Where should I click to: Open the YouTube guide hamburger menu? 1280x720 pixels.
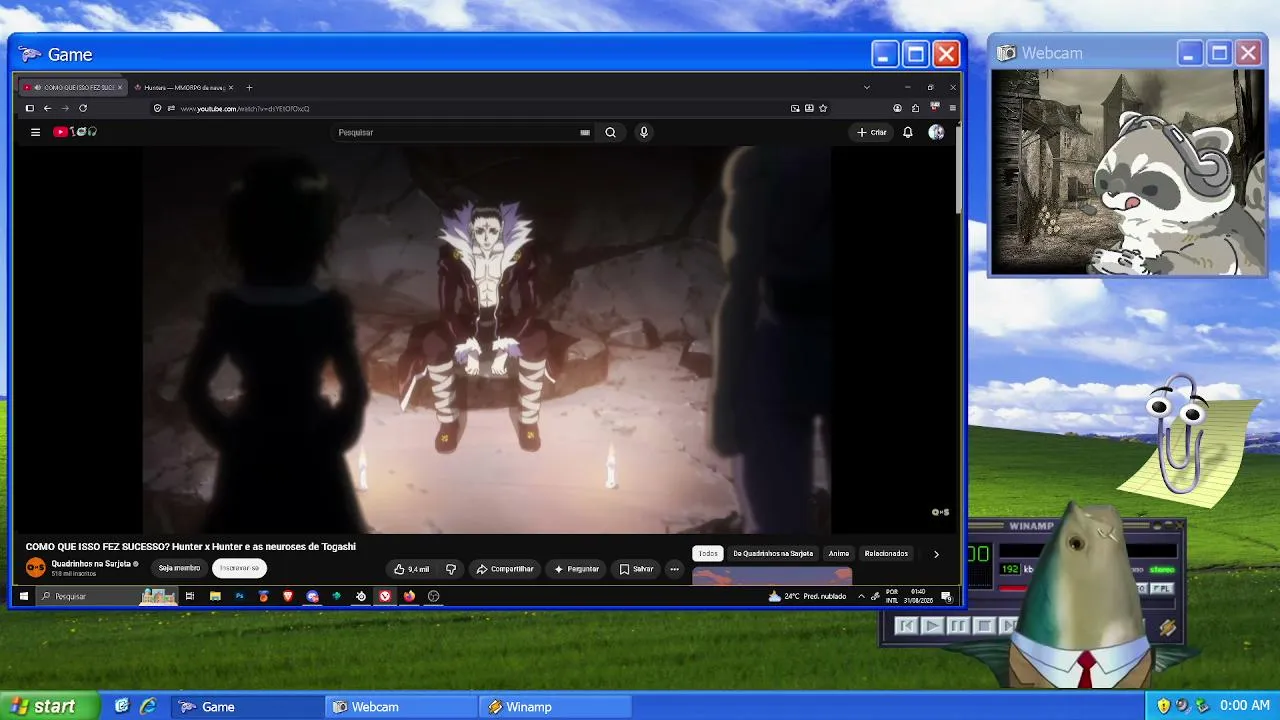point(35,132)
